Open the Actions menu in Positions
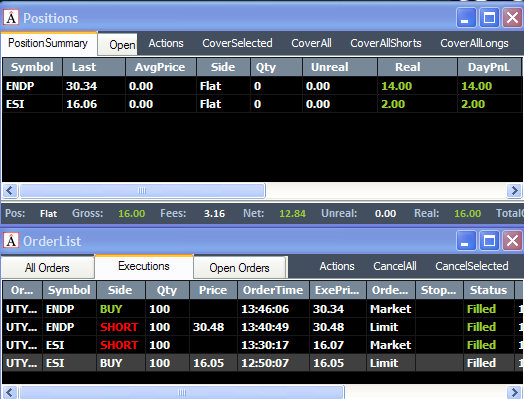524x399 pixels. click(x=166, y=43)
